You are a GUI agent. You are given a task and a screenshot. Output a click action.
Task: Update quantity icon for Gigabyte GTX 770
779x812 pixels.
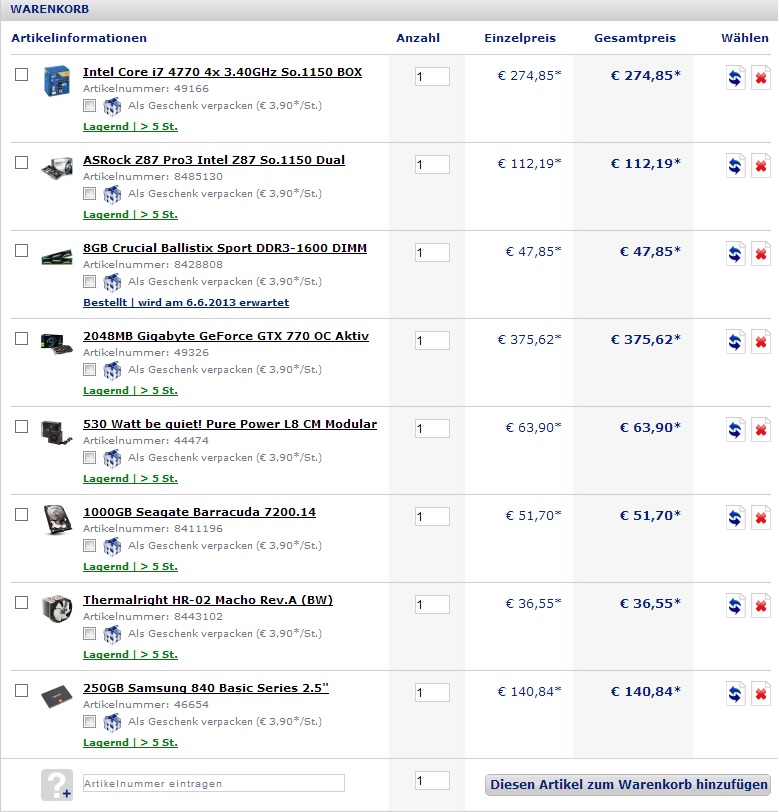(735, 342)
